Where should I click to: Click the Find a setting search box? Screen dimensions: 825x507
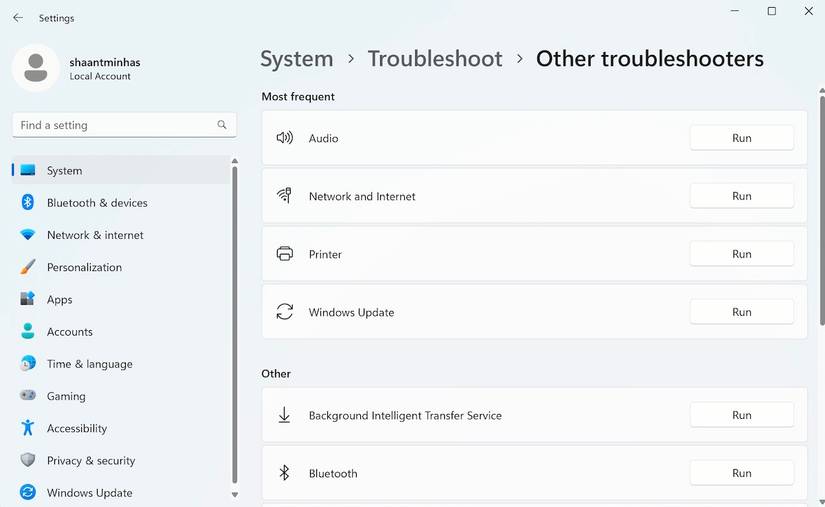click(x=124, y=125)
